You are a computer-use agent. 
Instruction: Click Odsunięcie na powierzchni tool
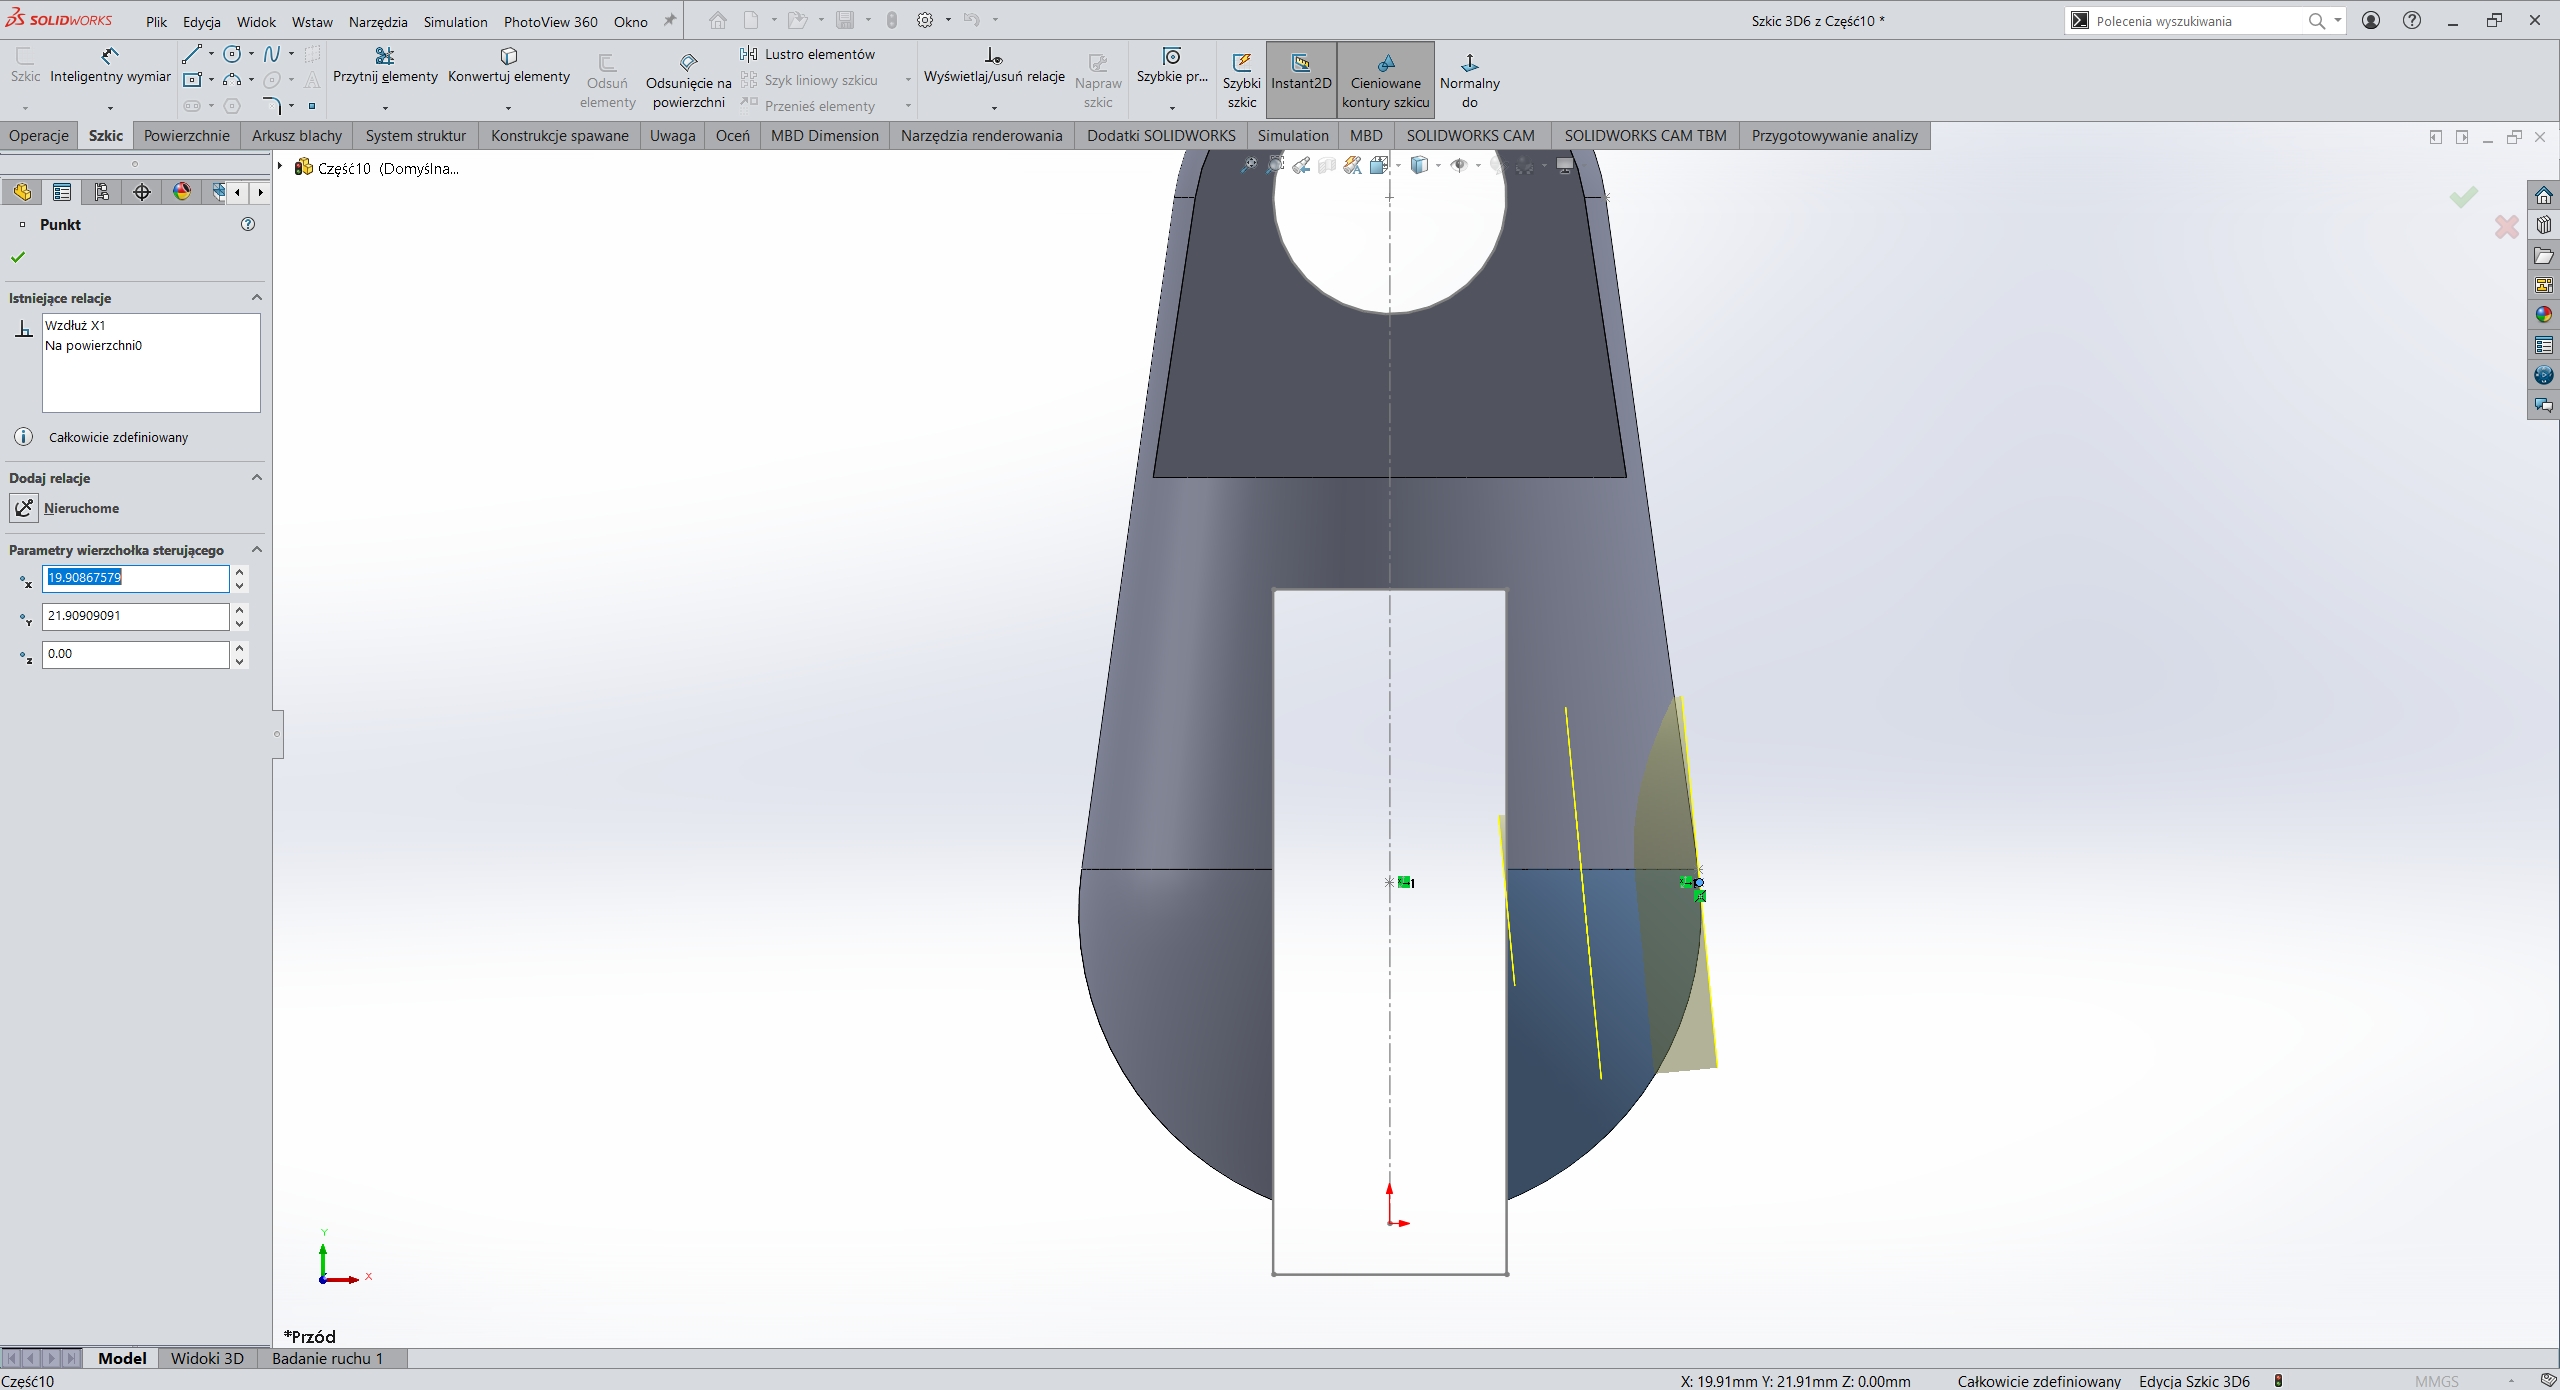pos(688,80)
